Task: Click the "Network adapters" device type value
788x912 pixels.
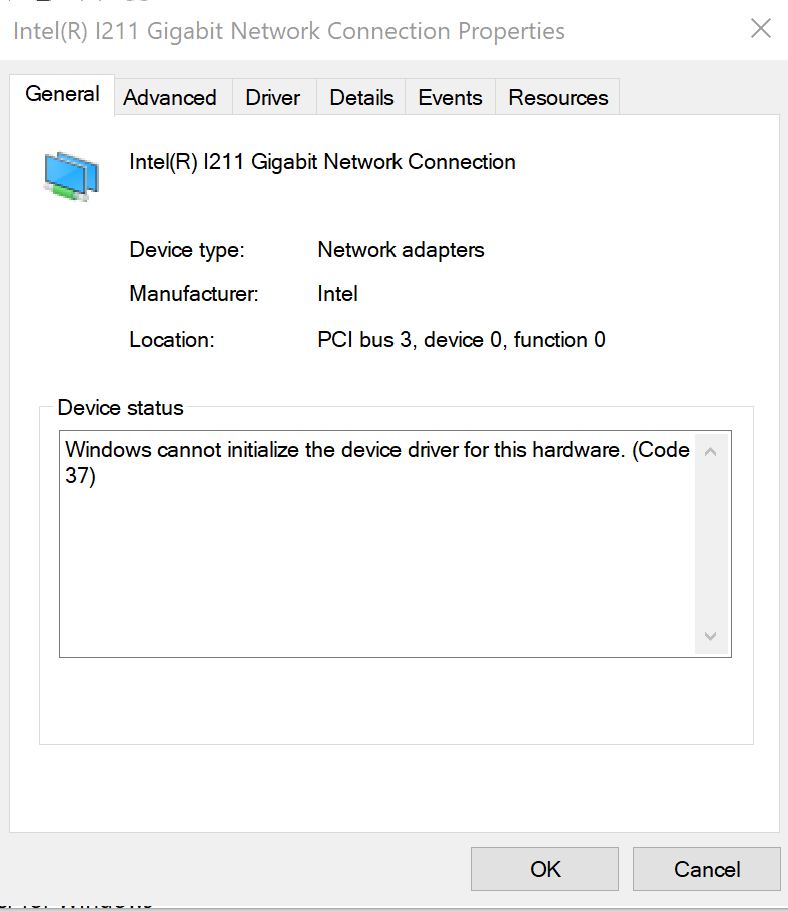Action: [400, 250]
